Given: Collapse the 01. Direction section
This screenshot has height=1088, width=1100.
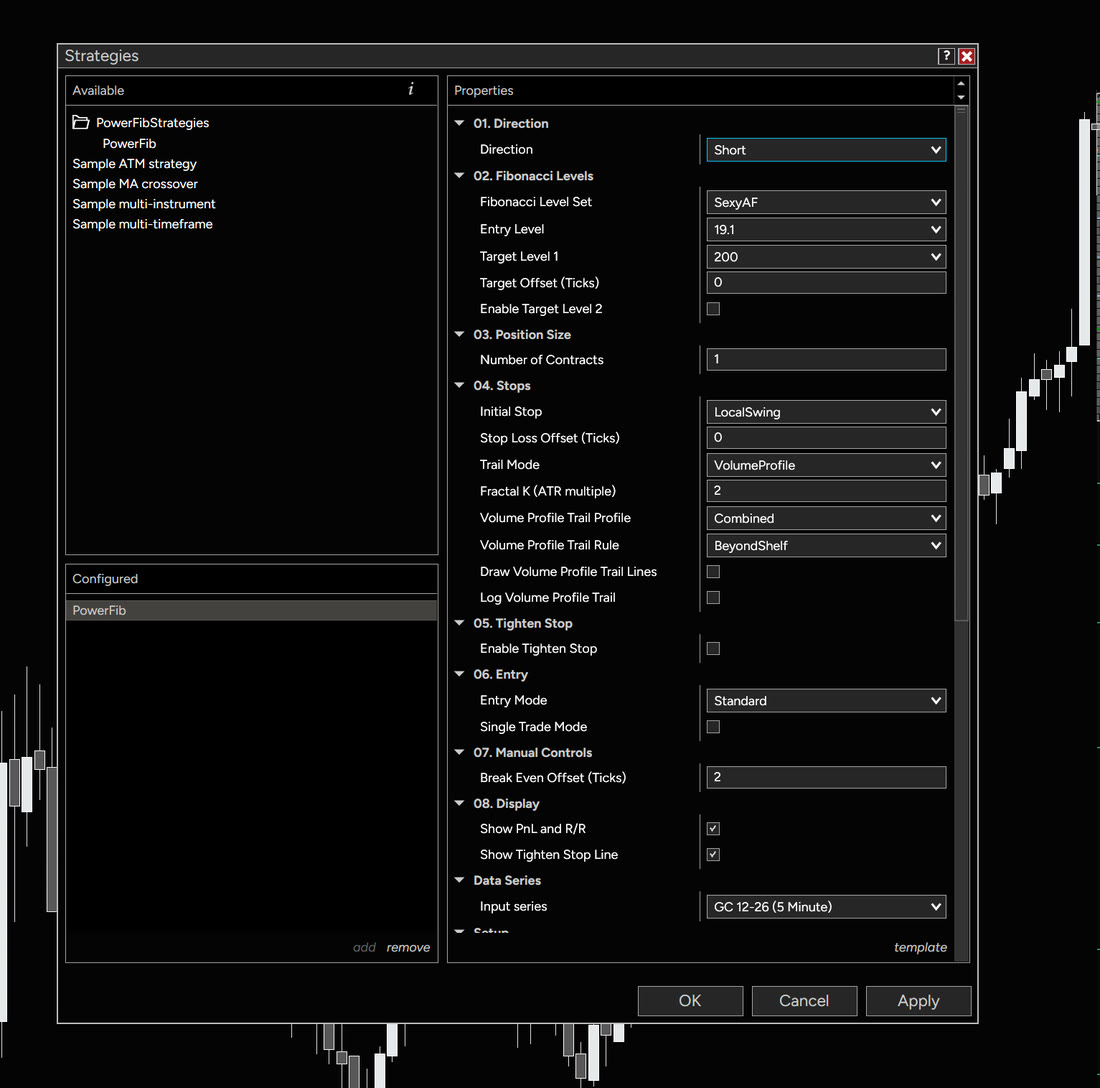Looking at the screenshot, I should pyautogui.click(x=460, y=123).
